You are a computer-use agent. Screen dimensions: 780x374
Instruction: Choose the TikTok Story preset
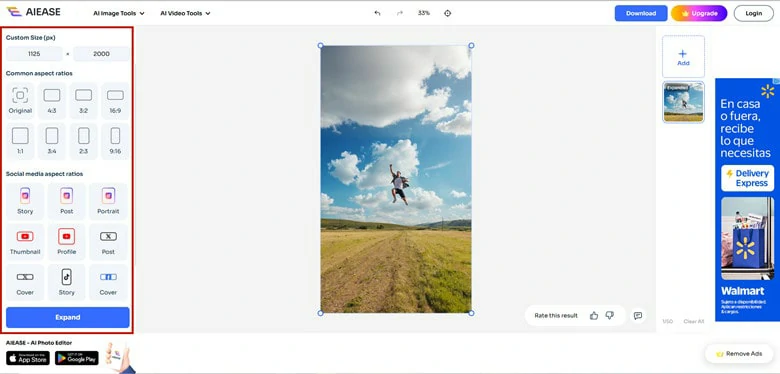tap(67, 282)
